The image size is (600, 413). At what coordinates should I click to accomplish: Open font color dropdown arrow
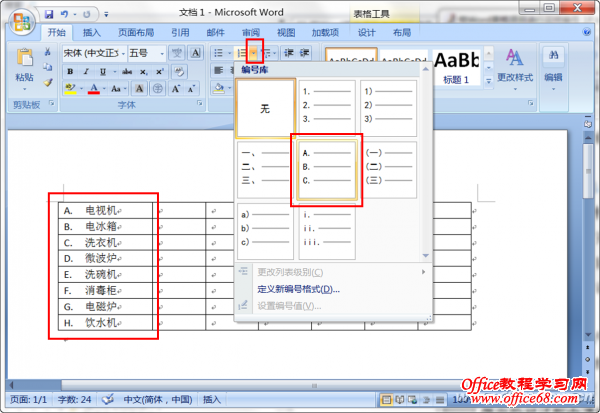point(104,89)
